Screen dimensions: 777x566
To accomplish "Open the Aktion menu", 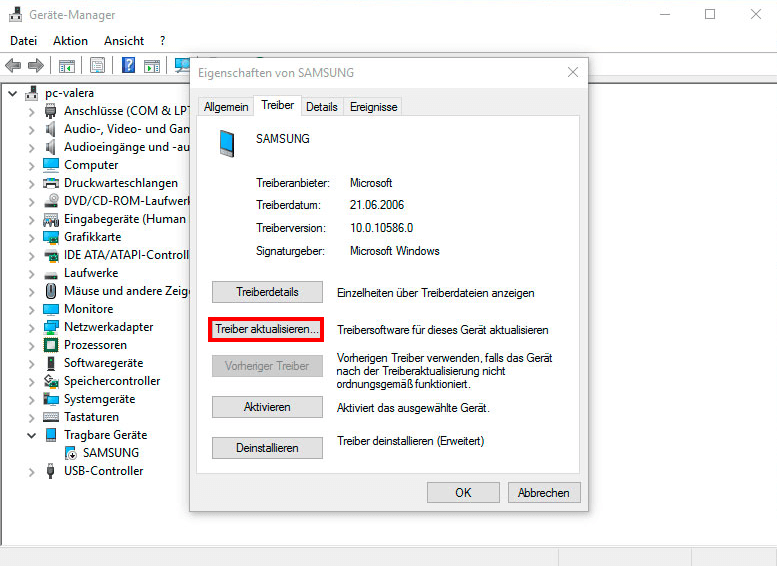I will (x=70, y=41).
